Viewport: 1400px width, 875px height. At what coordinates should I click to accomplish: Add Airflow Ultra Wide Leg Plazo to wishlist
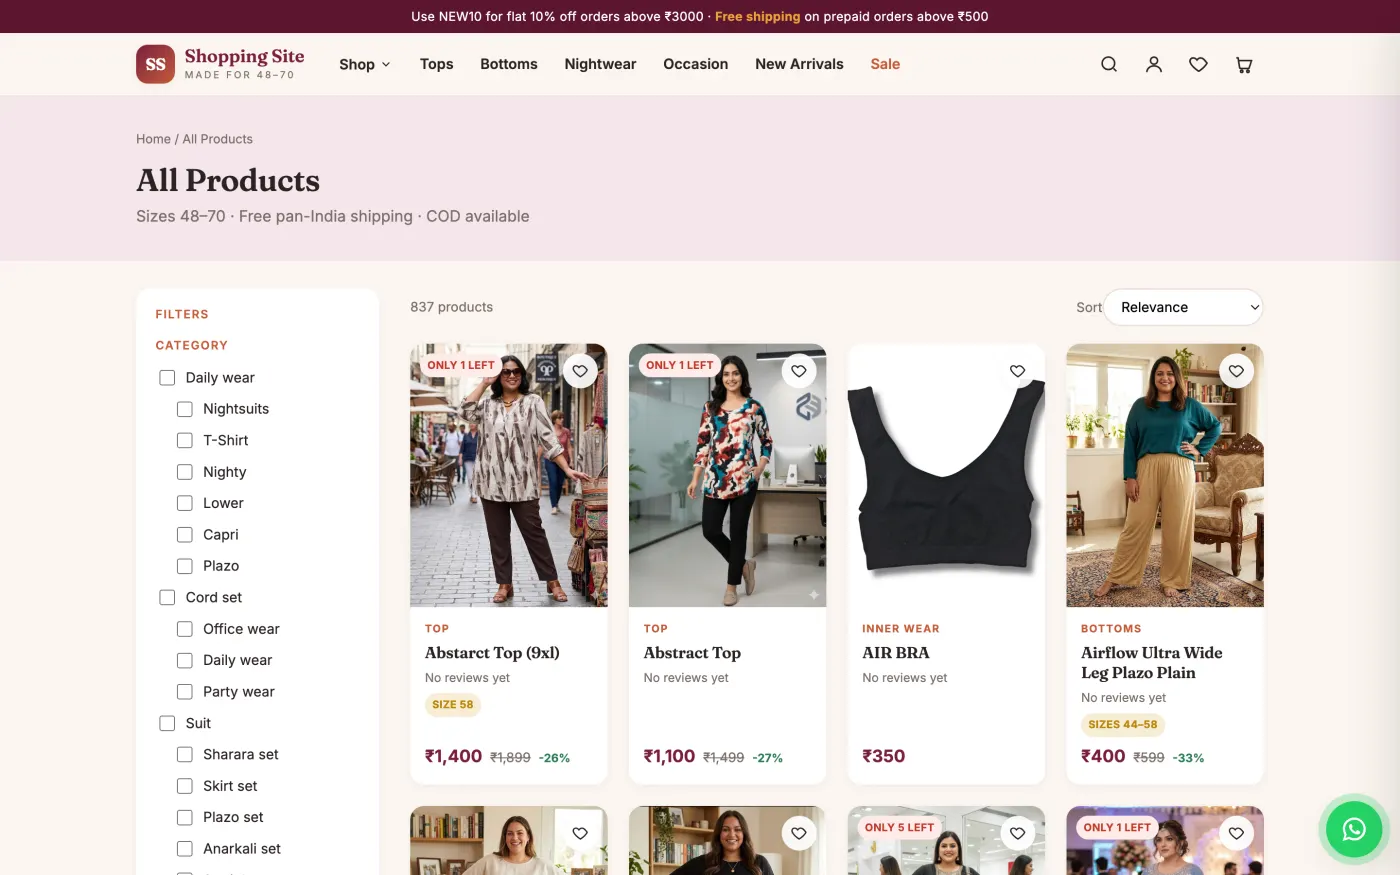1236,371
